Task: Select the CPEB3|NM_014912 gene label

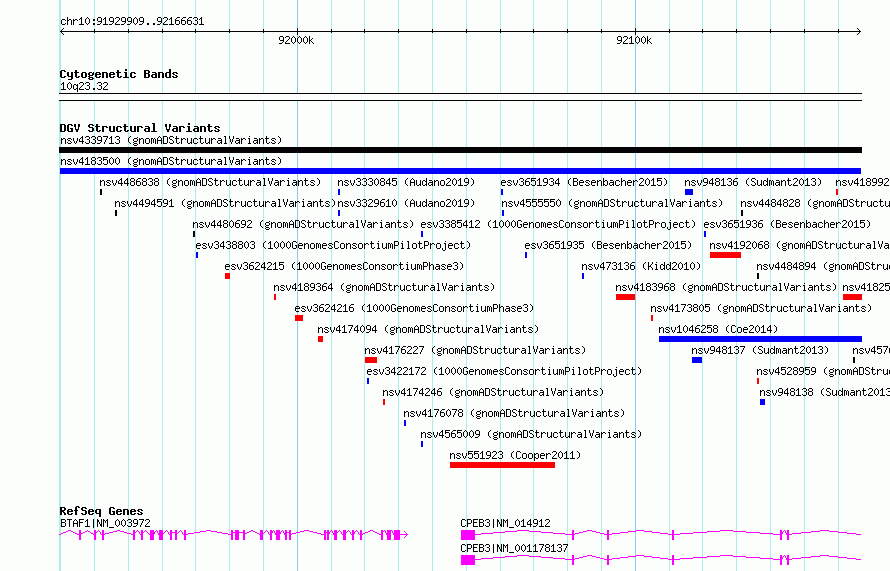Action: [x=505, y=523]
